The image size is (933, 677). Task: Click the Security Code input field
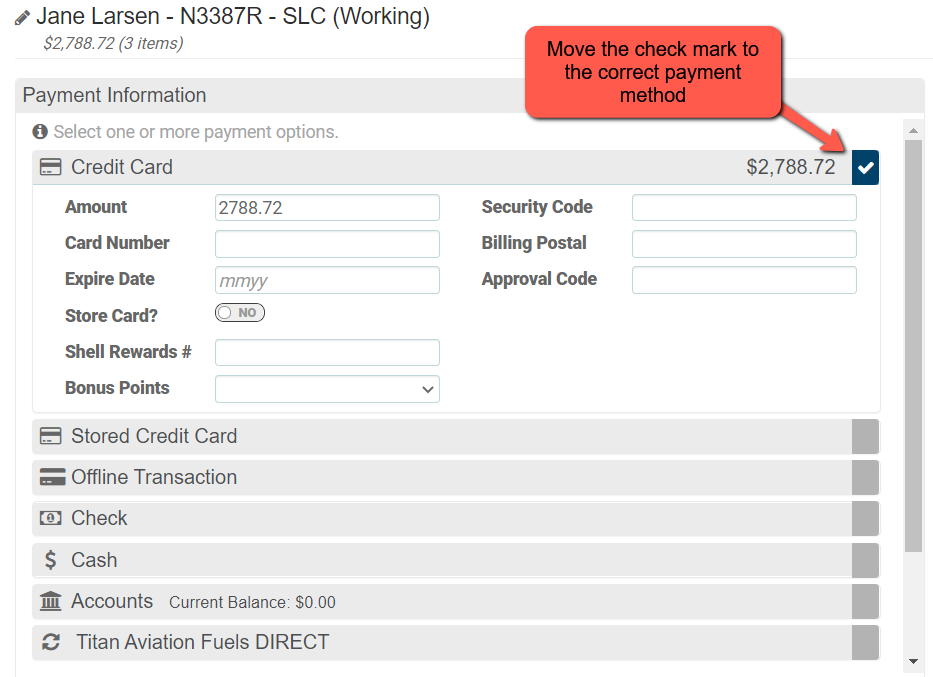[x=744, y=208]
